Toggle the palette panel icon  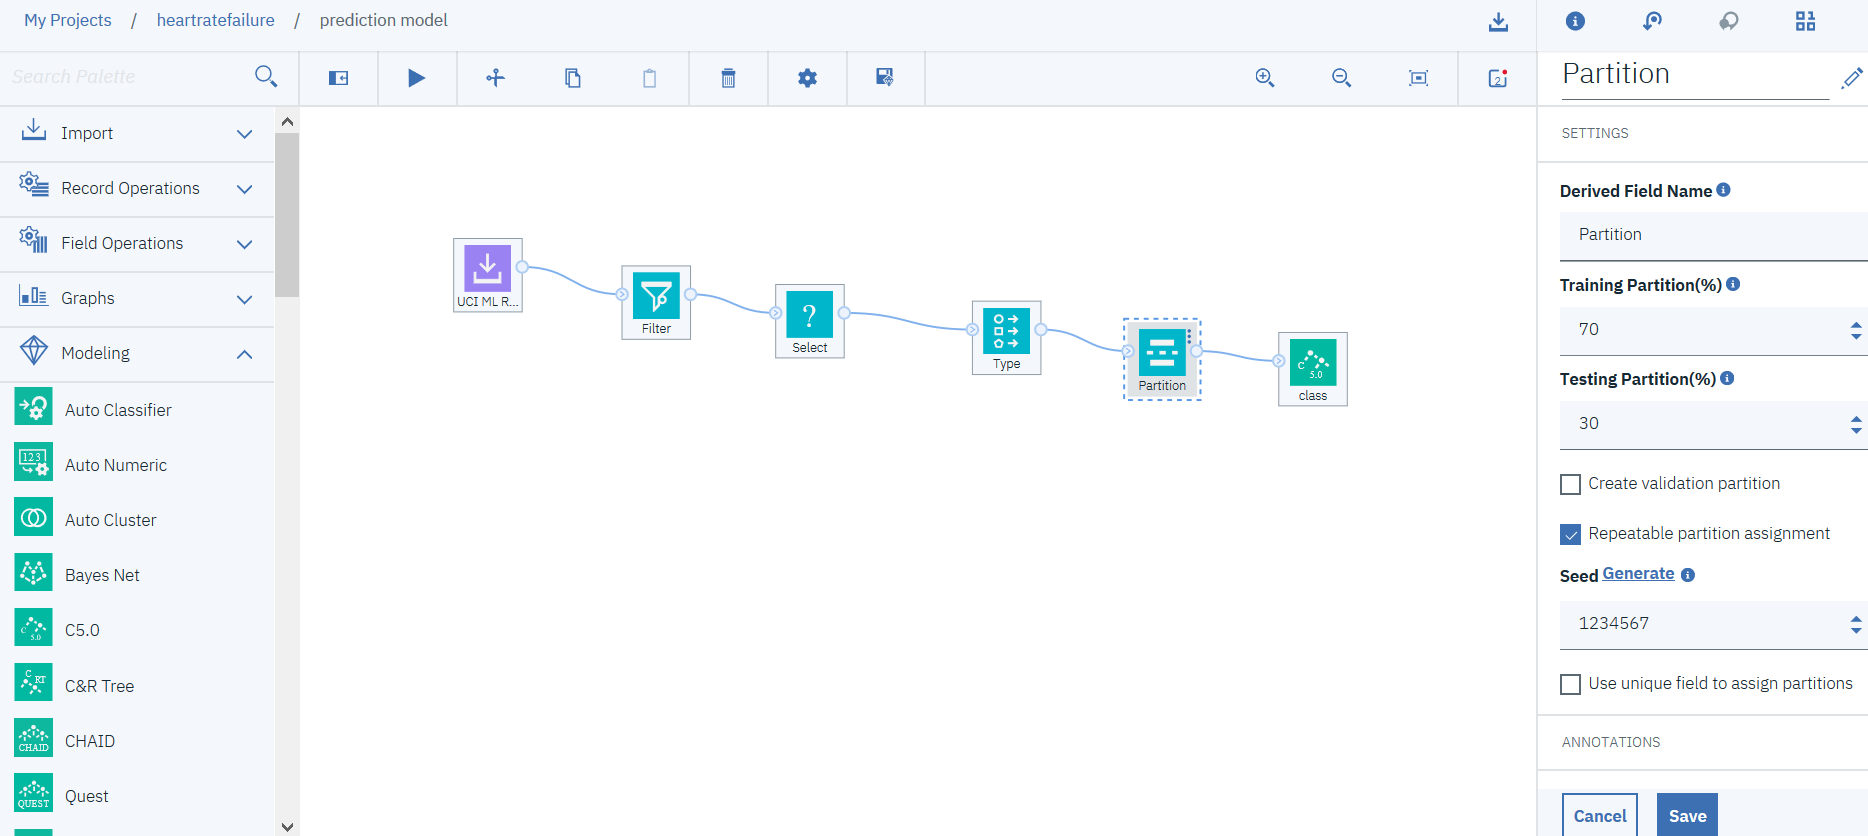[339, 78]
